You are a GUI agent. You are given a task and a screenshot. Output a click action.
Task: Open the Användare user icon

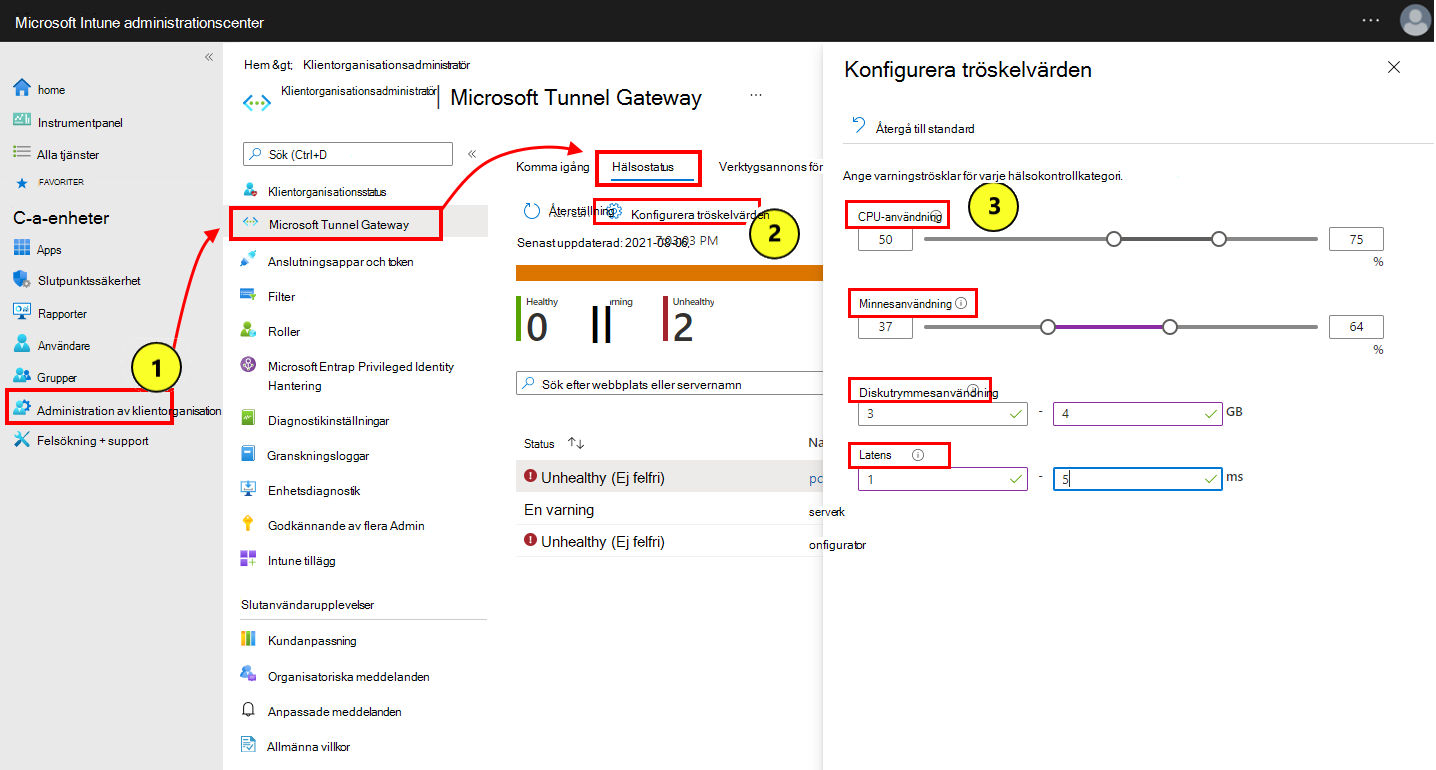22,344
